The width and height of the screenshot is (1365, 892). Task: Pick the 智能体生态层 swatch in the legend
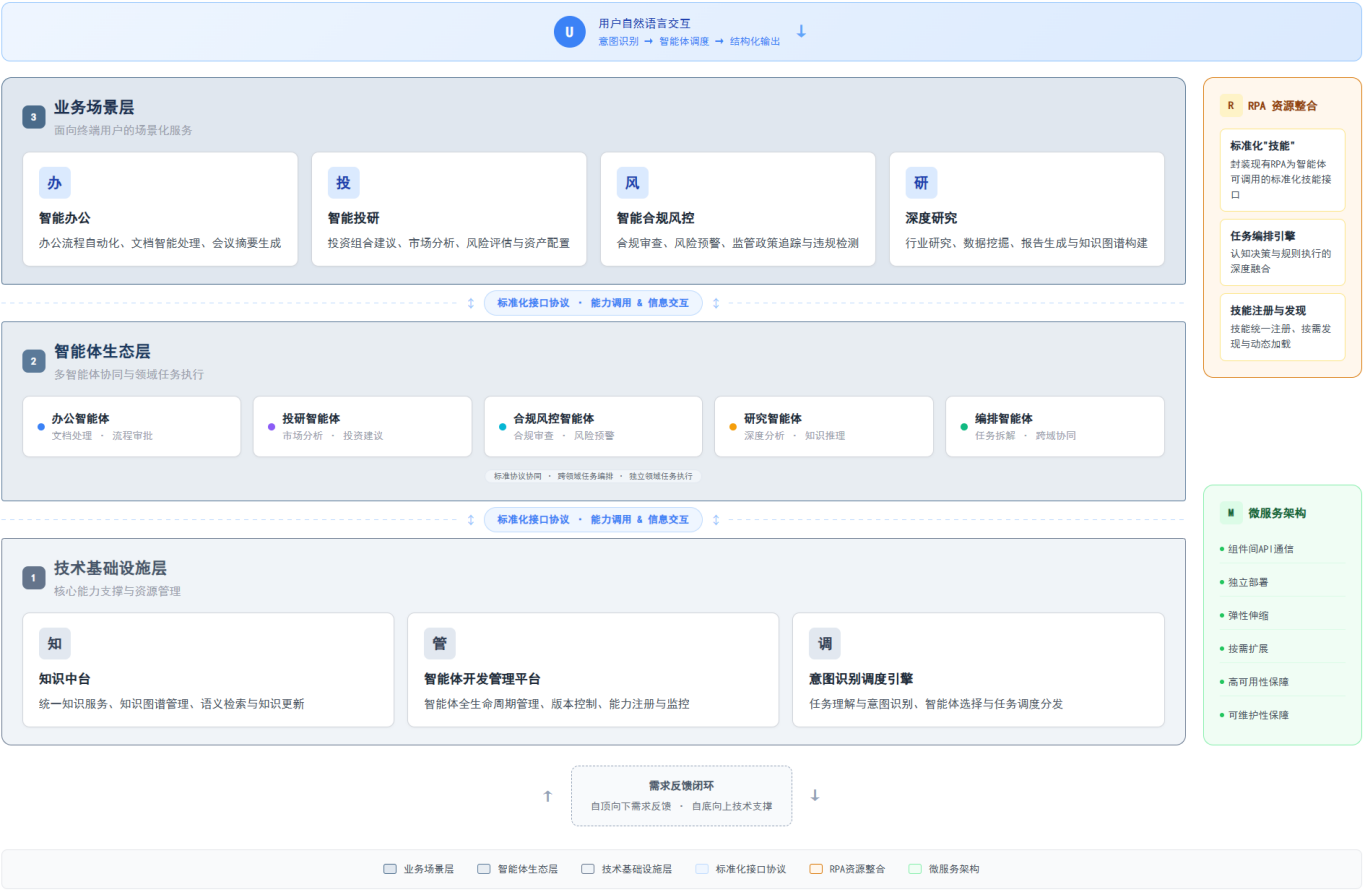click(484, 869)
